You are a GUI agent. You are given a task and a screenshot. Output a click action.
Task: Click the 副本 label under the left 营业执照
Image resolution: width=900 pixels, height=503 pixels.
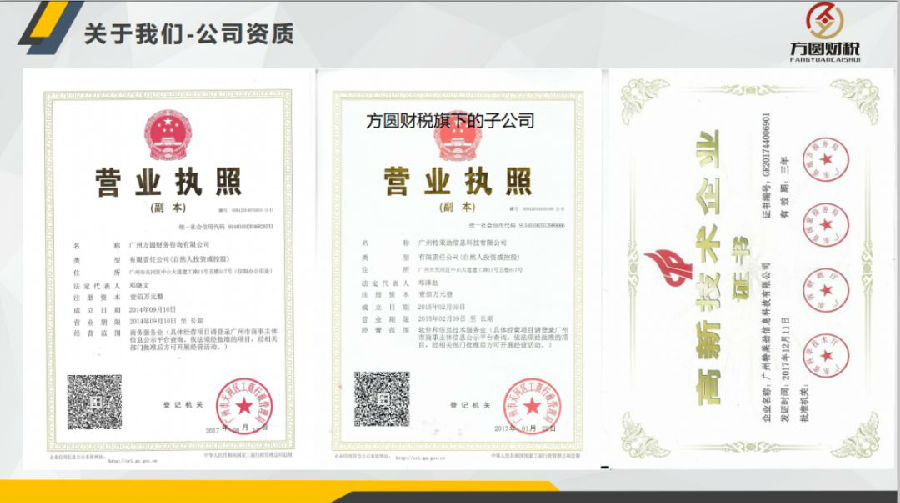(x=163, y=209)
